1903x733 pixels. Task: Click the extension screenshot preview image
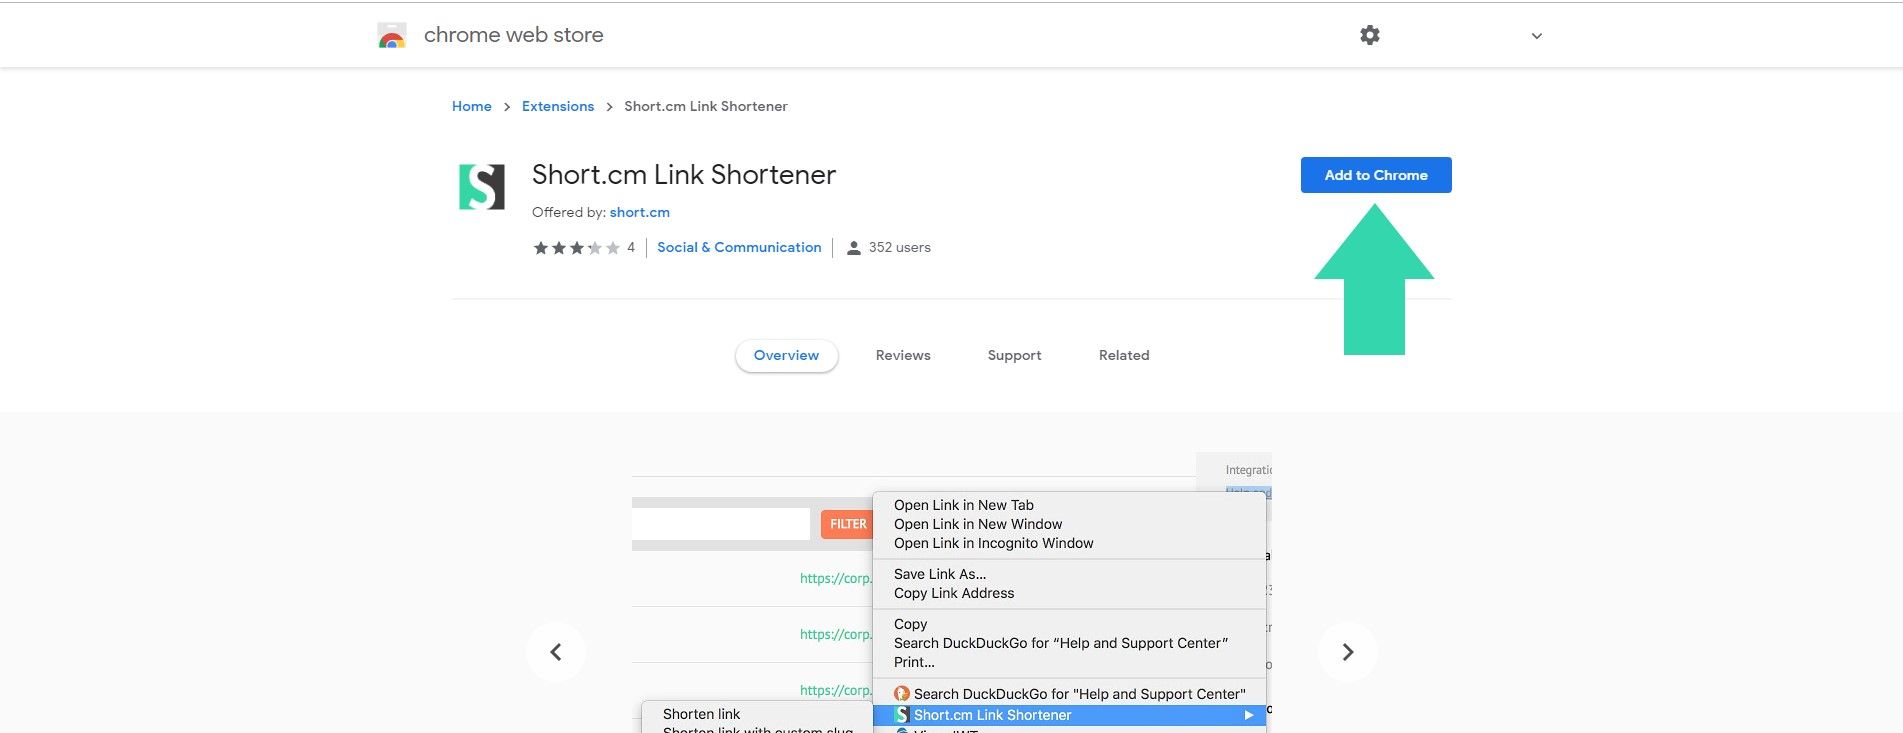[x=952, y=592]
